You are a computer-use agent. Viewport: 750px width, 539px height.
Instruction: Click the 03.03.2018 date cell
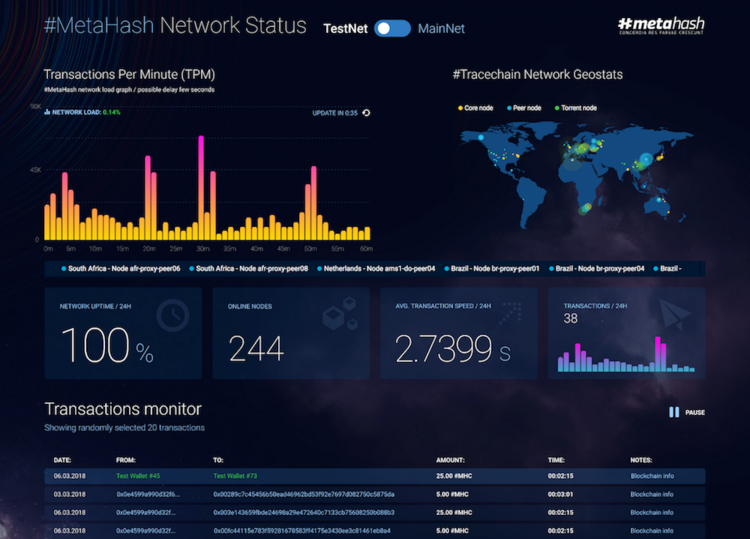[69, 494]
